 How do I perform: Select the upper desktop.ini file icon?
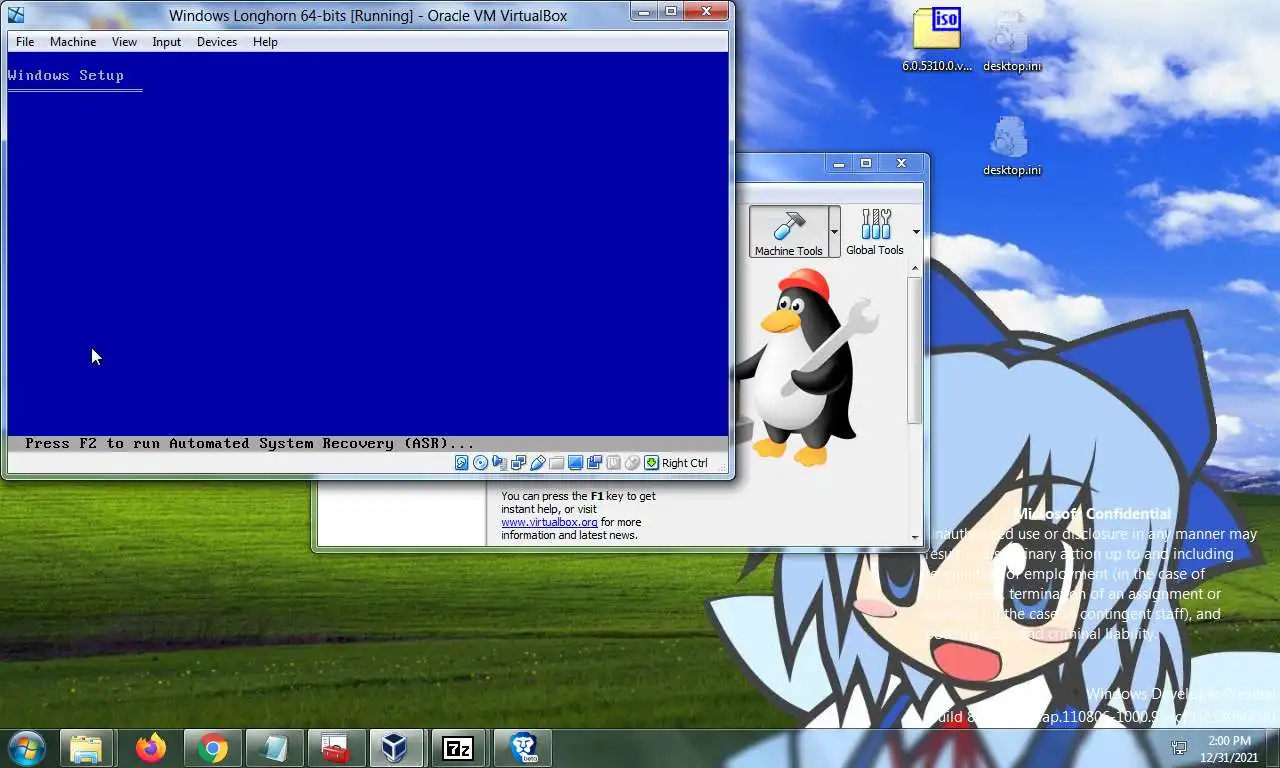[x=1011, y=42]
